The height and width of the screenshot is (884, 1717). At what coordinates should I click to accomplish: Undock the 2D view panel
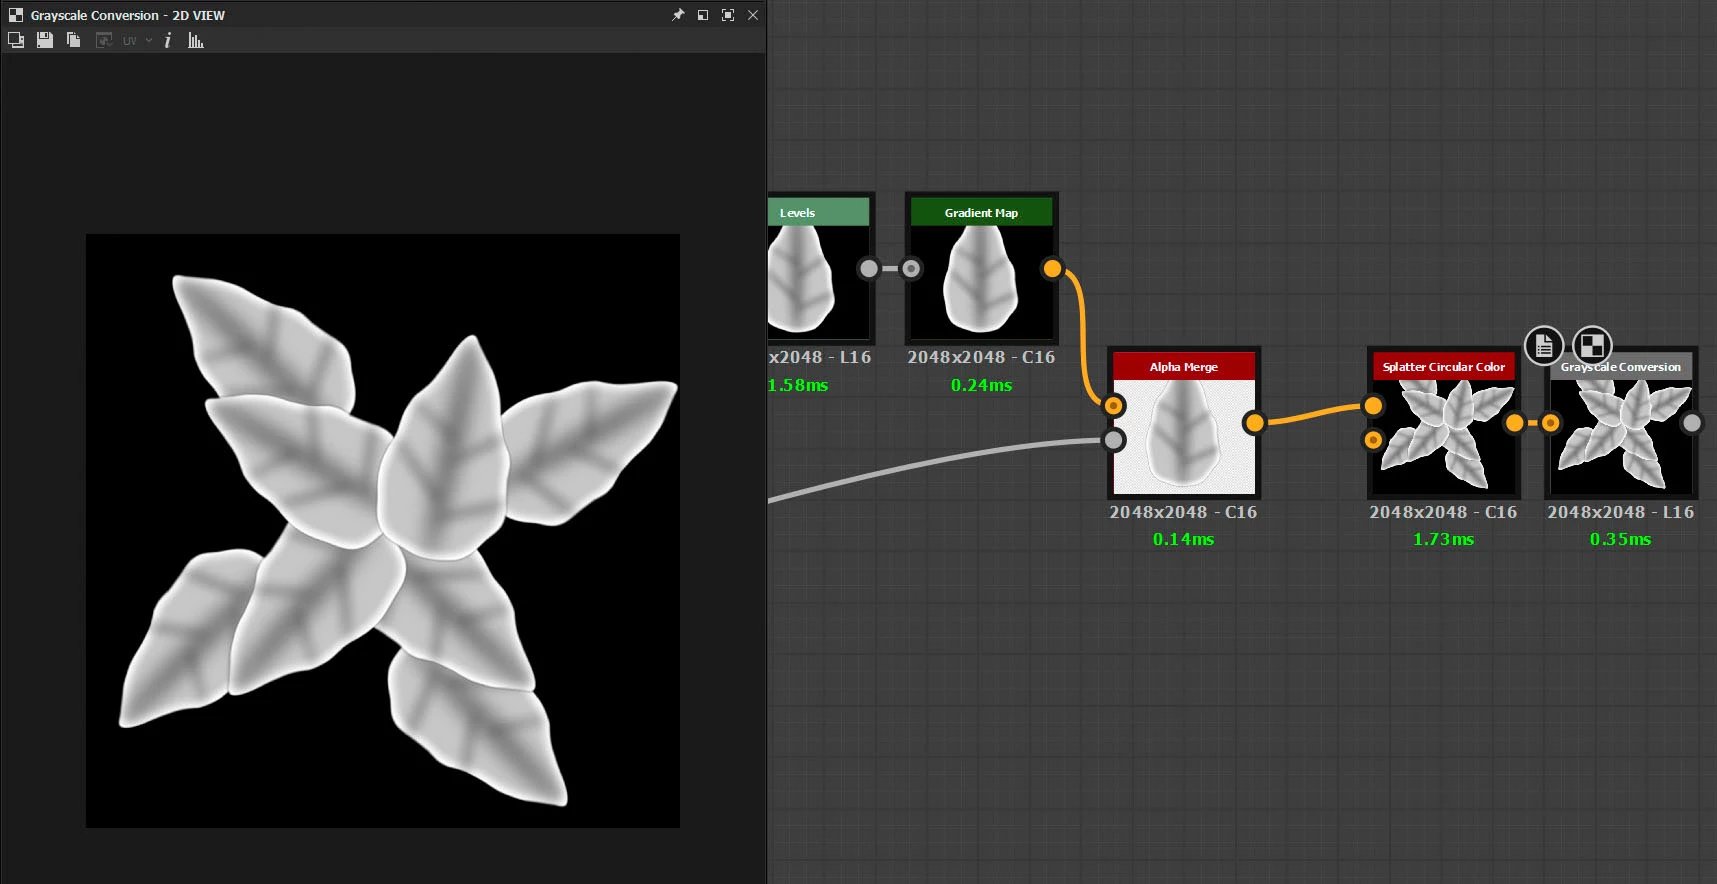(x=703, y=15)
